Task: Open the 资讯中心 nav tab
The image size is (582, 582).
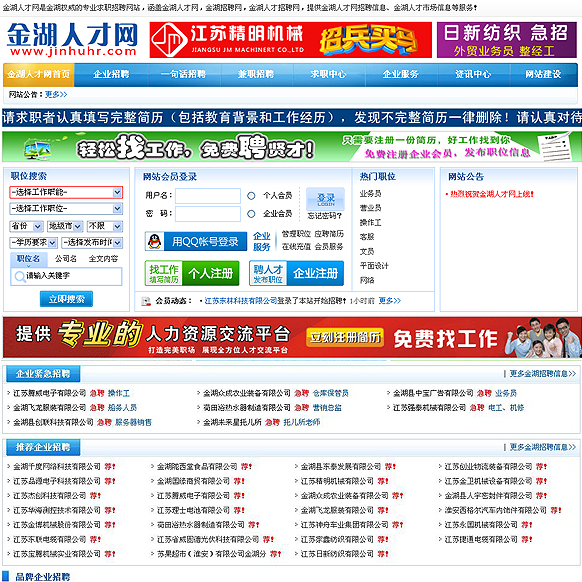Action: point(473,74)
